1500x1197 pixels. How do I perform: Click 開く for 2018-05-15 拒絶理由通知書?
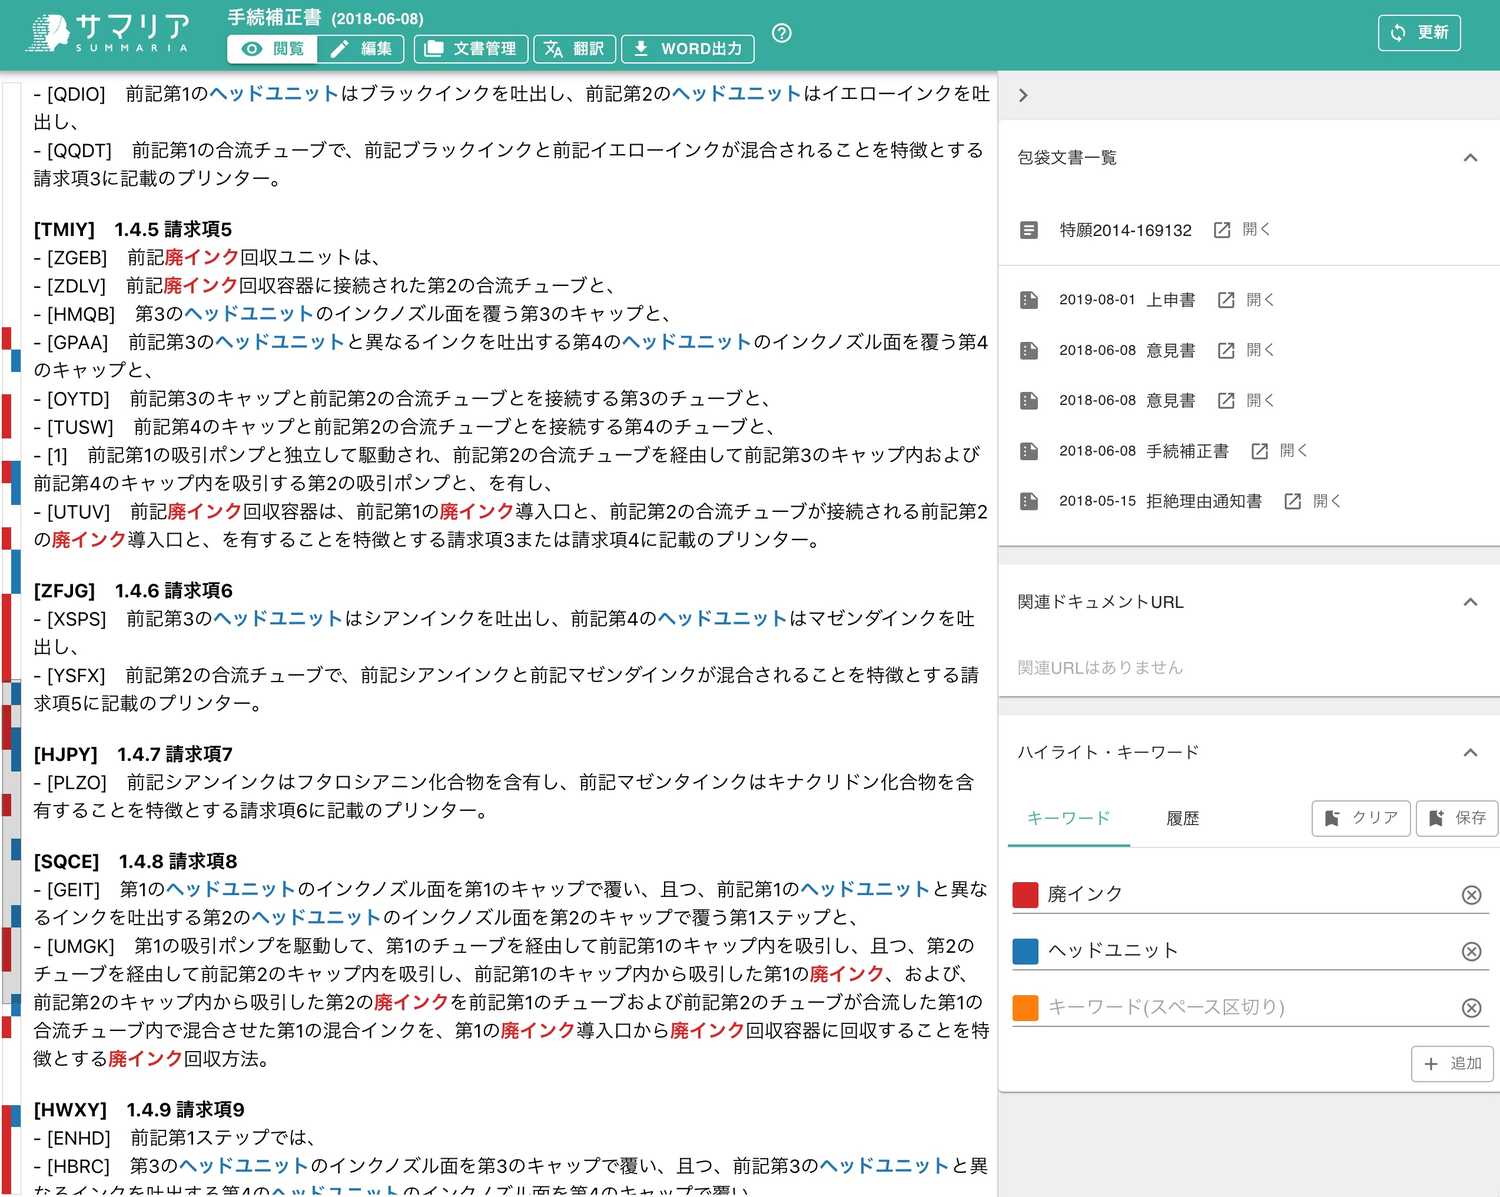[1327, 501]
